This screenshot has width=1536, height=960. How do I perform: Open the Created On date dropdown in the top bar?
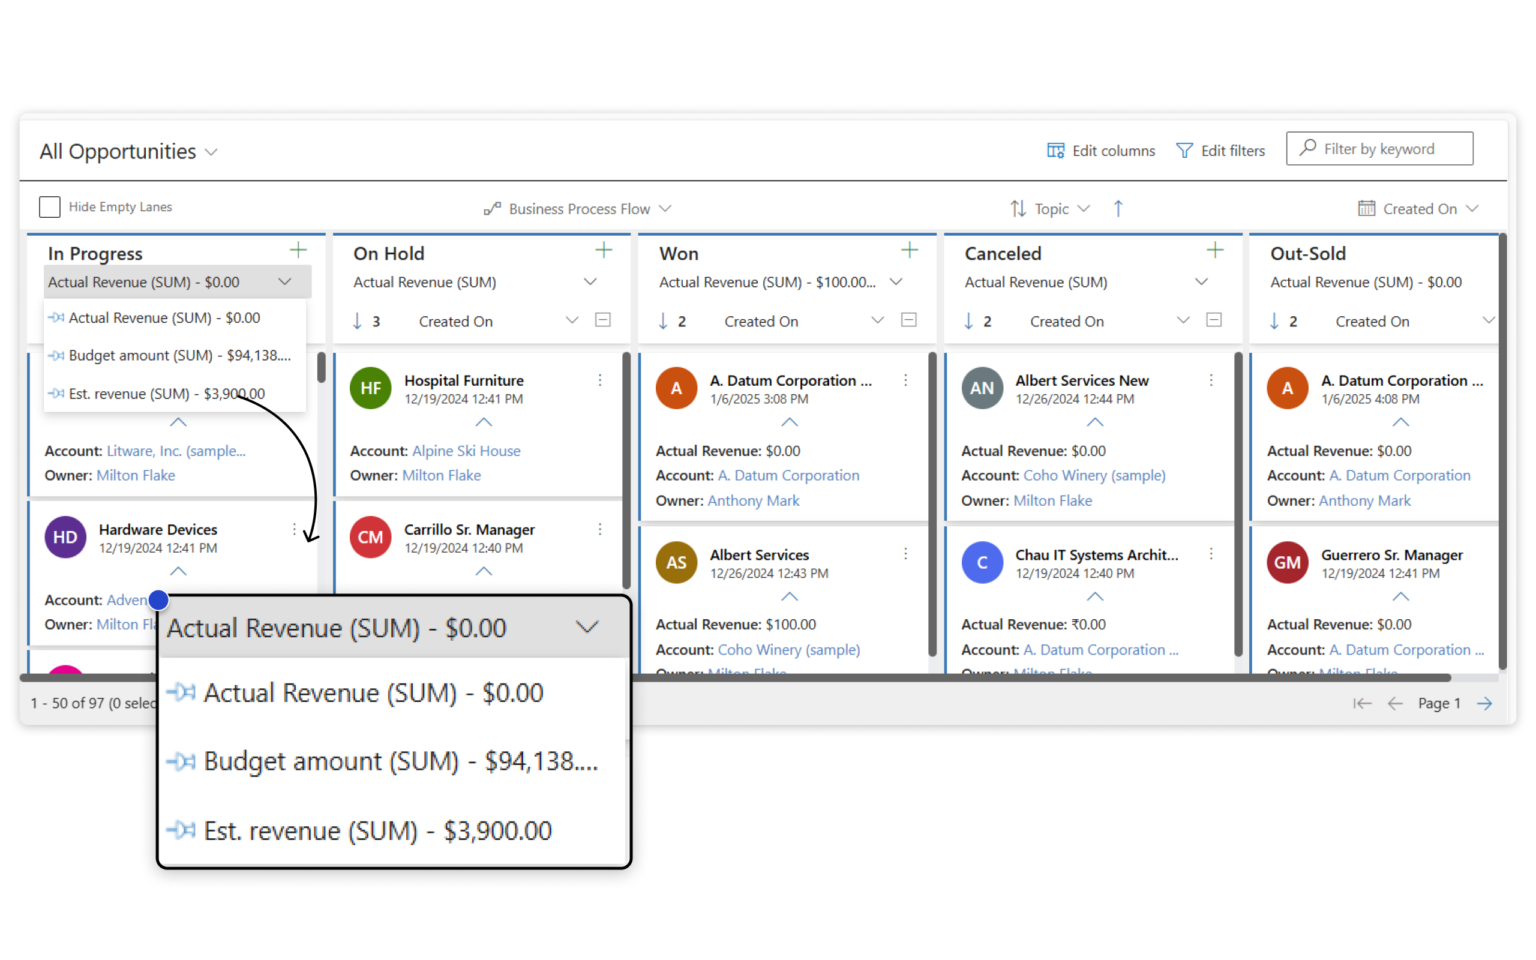(1418, 208)
